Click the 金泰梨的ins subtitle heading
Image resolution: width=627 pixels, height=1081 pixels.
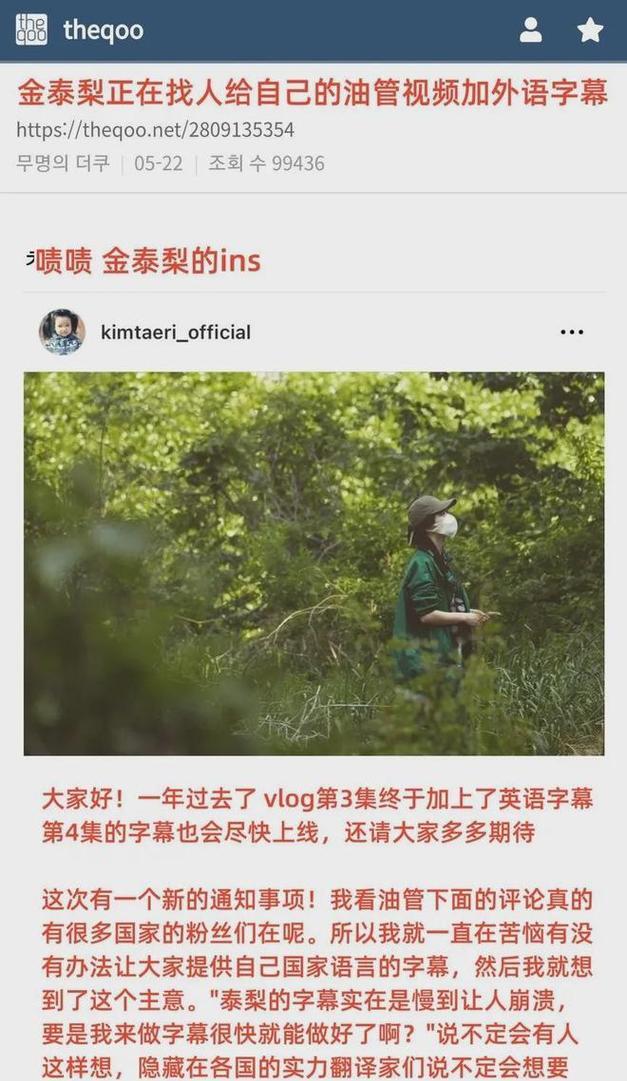148,261
